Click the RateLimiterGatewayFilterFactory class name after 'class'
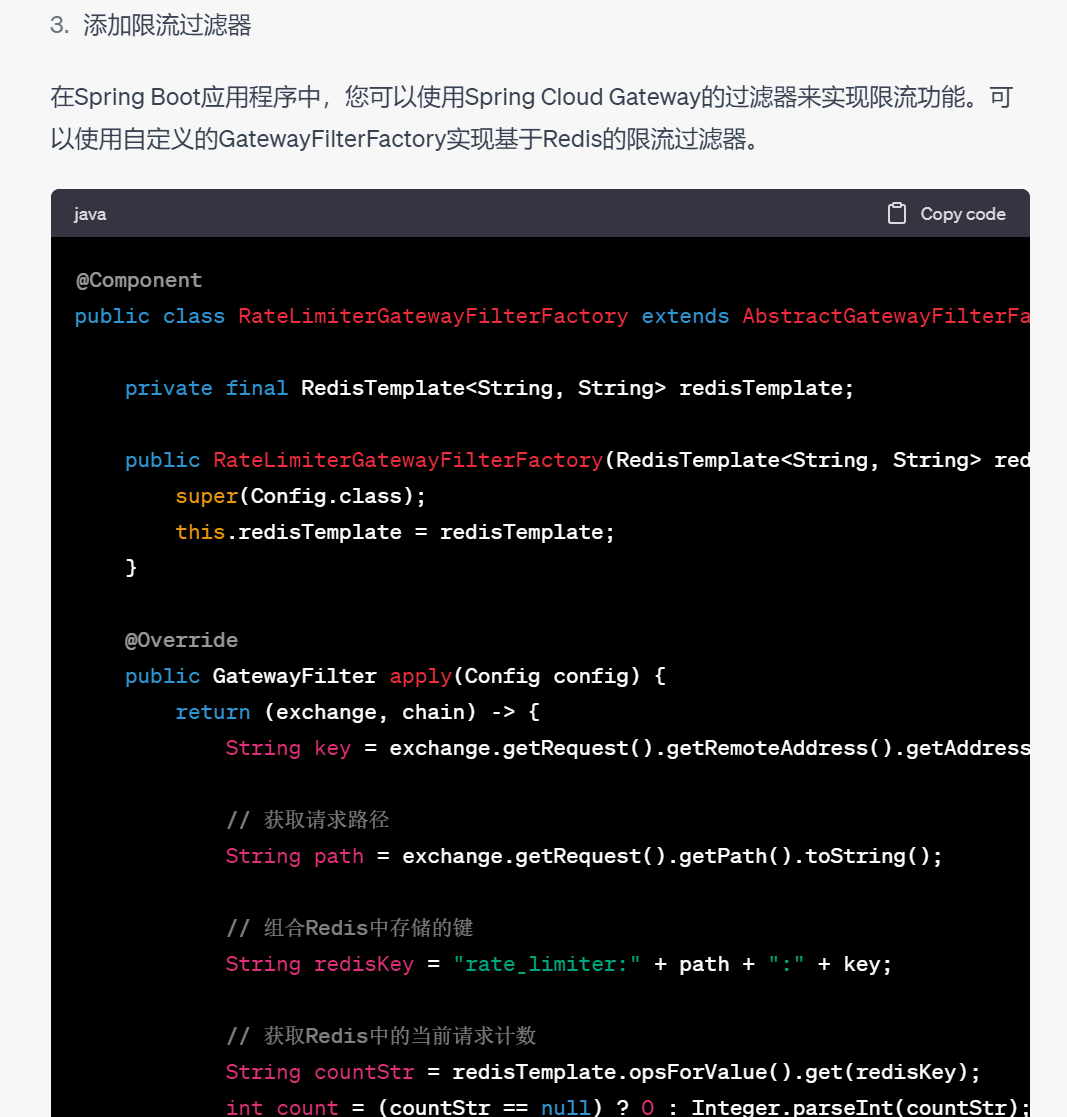Image resolution: width=1067 pixels, height=1117 pixels. (433, 316)
